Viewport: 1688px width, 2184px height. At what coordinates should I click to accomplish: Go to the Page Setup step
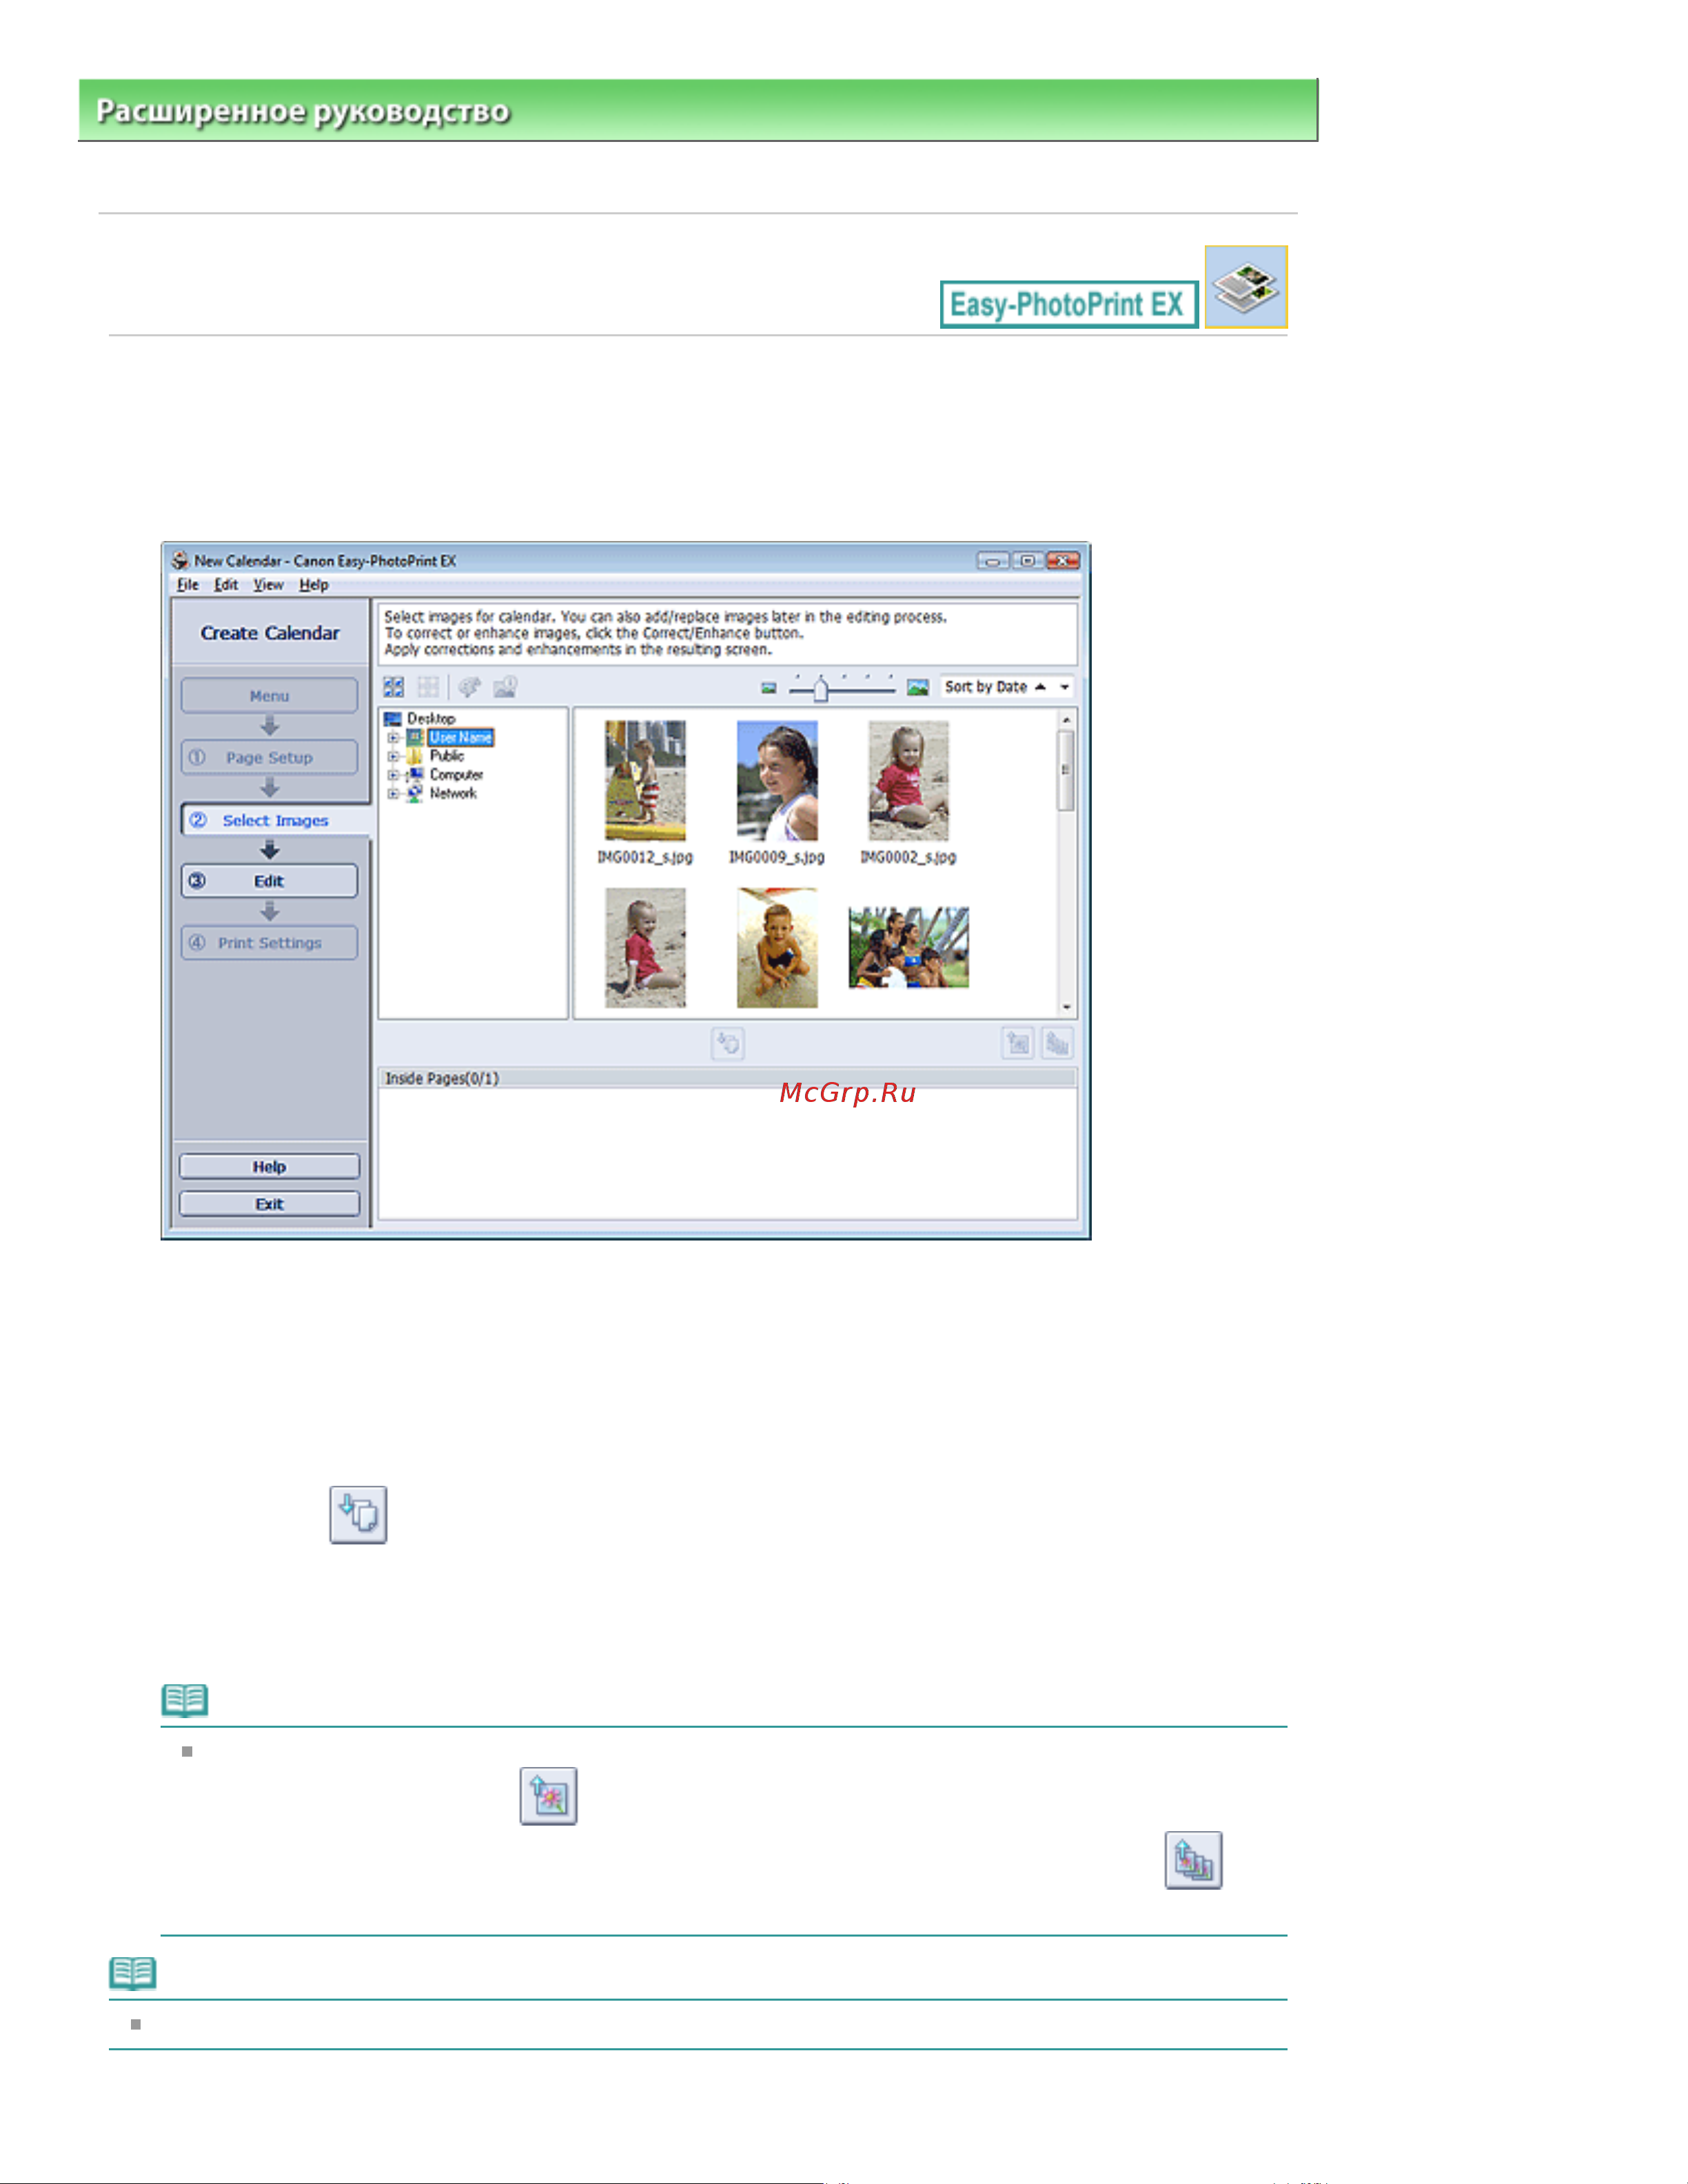(x=269, y=758)
